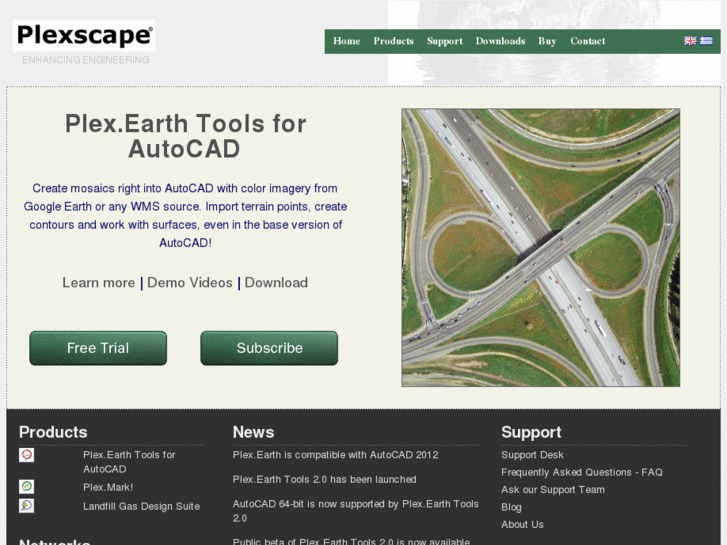Click the ENHANCING ENGINEERING tagline

[86, 60]
